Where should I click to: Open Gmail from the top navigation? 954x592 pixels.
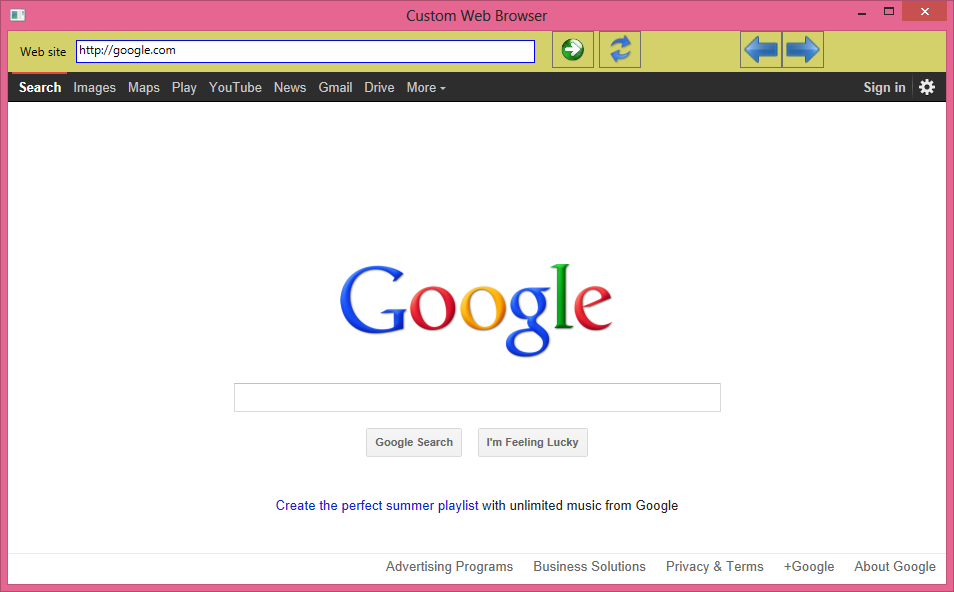[335, 88]
